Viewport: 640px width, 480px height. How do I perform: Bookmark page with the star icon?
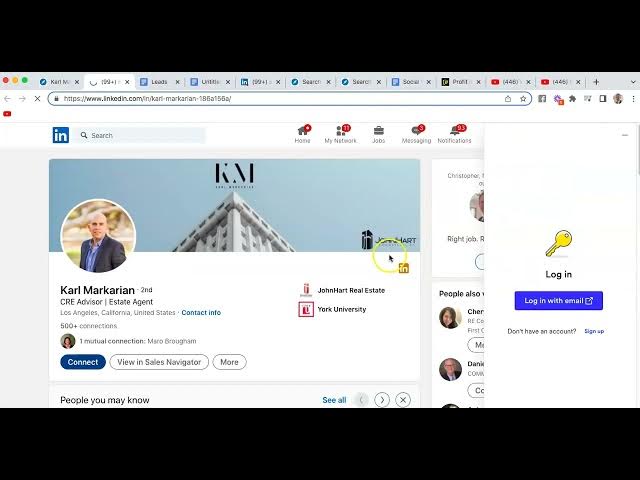(x=523, y=99)
